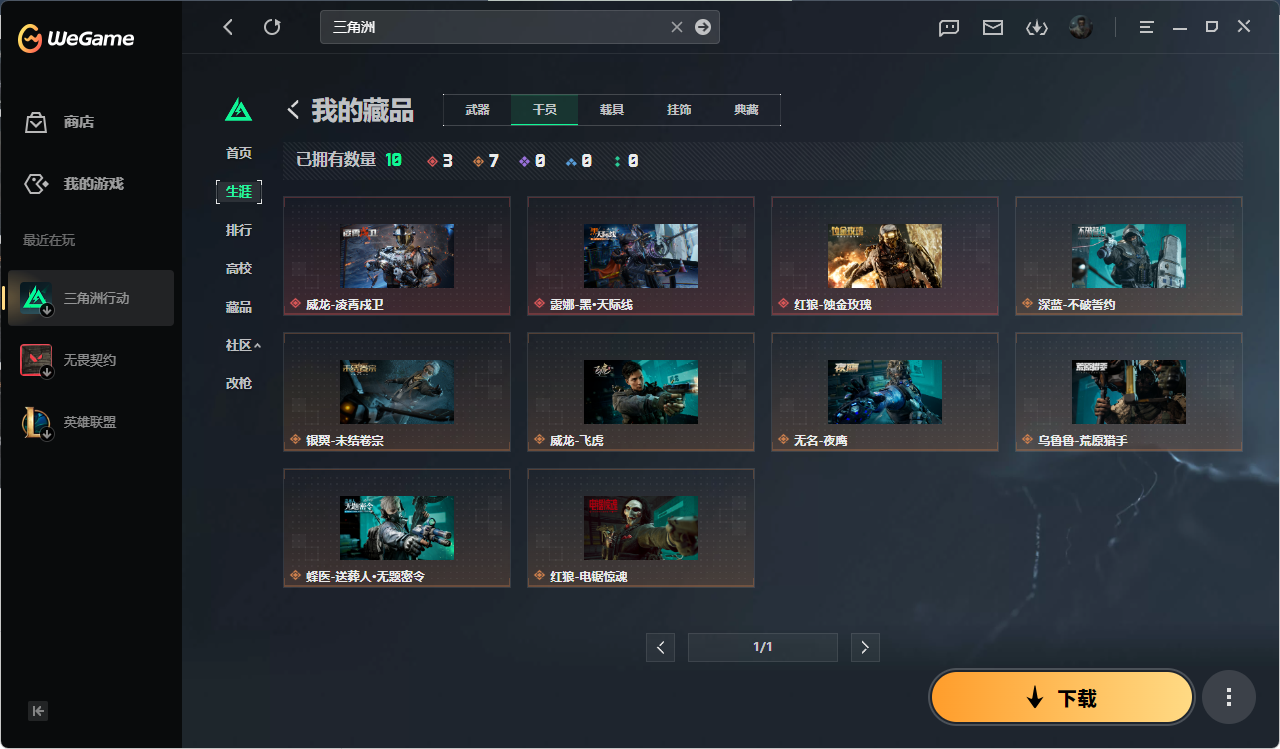The image size is (1280, 749).
Task: Click the orange rarity count 7
Action: pos(486,161)
